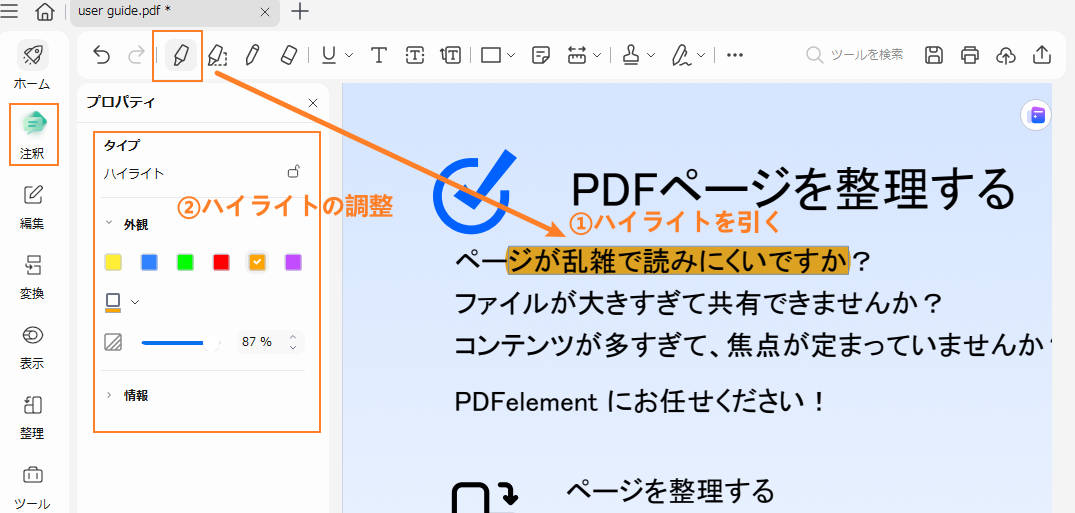Close the user guide.pdf tab
Image resolution: width=1075 pixels, height=513 pixels.
pos(265,12)
